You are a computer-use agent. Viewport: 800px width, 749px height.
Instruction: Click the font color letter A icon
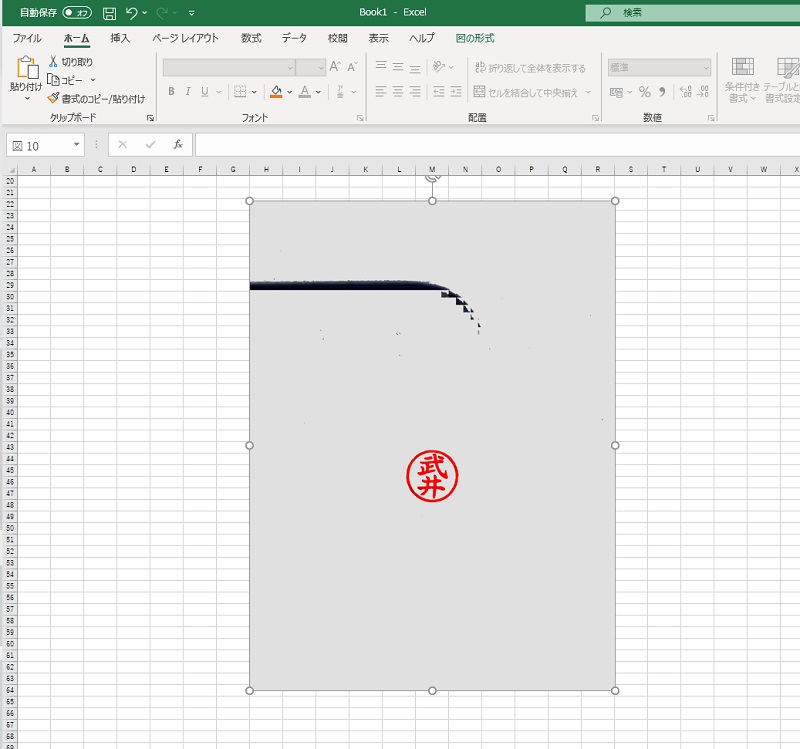304,92
